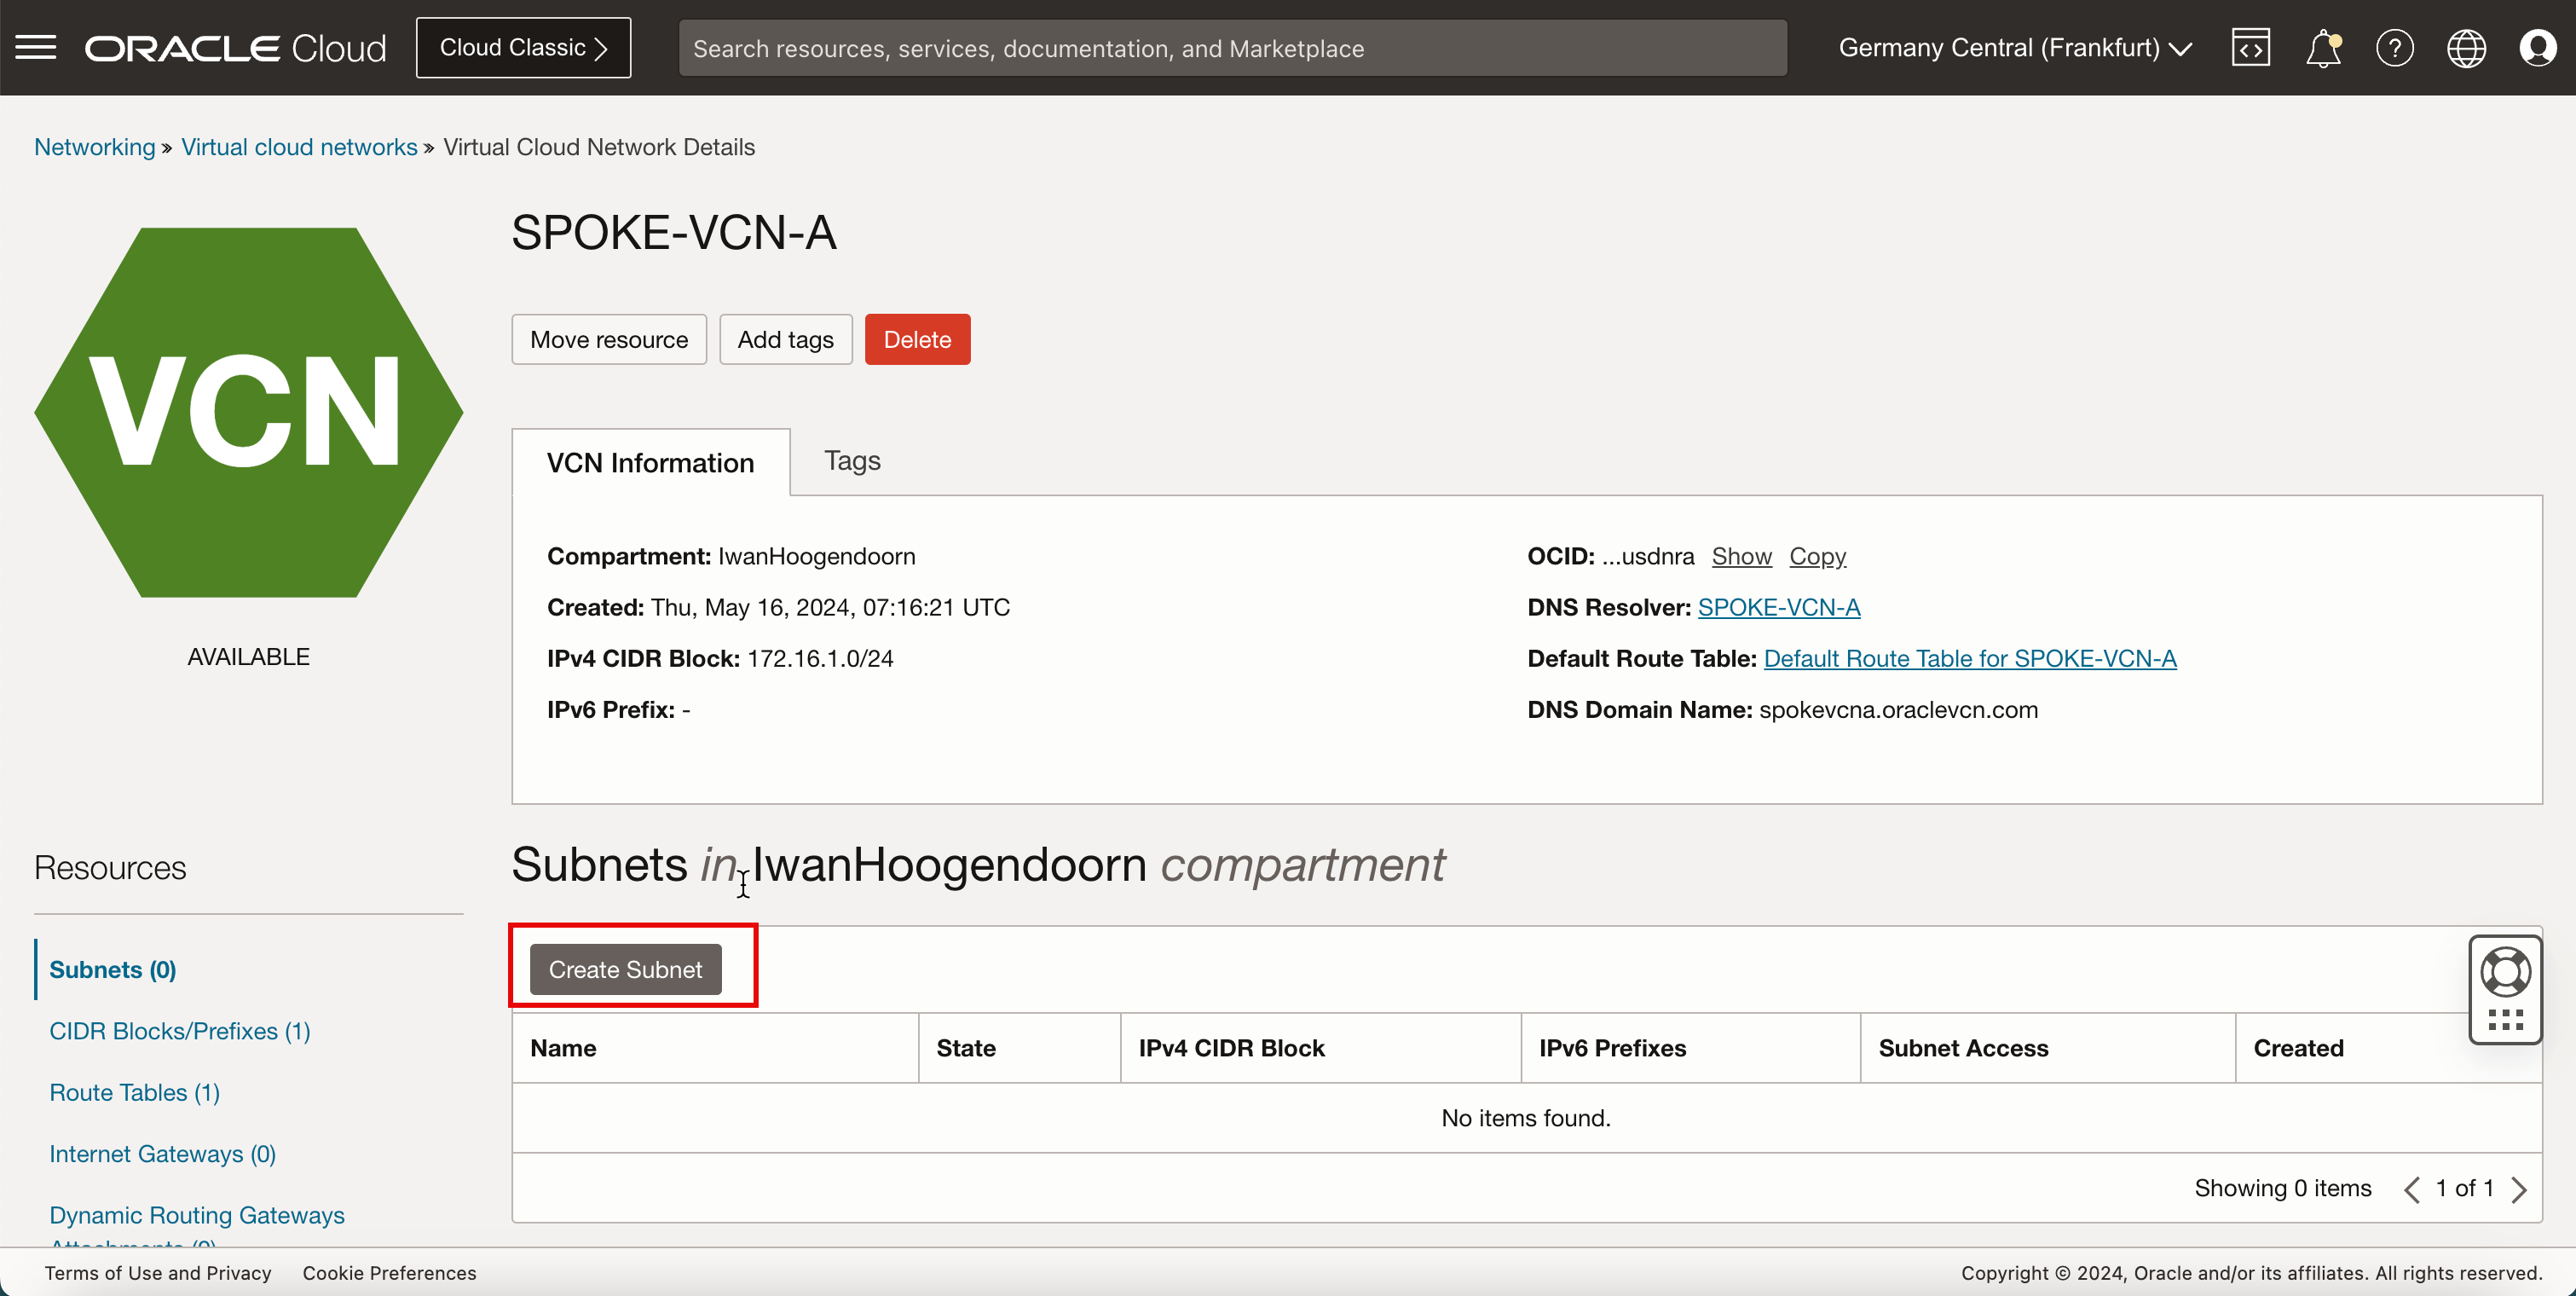Image resolution: width=2576 pixels, height=1296 pixels.
Task: Open the user profile avatar menu
Action: tap(2537, 47)
